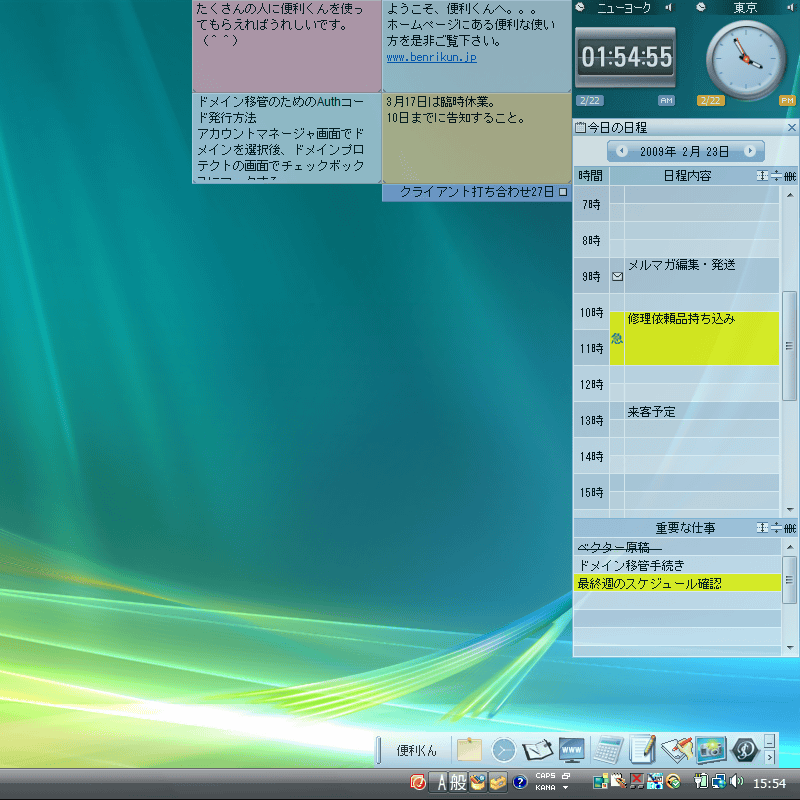
Task: Click the font icon in 日程内容 header
Action: [790, 176]
